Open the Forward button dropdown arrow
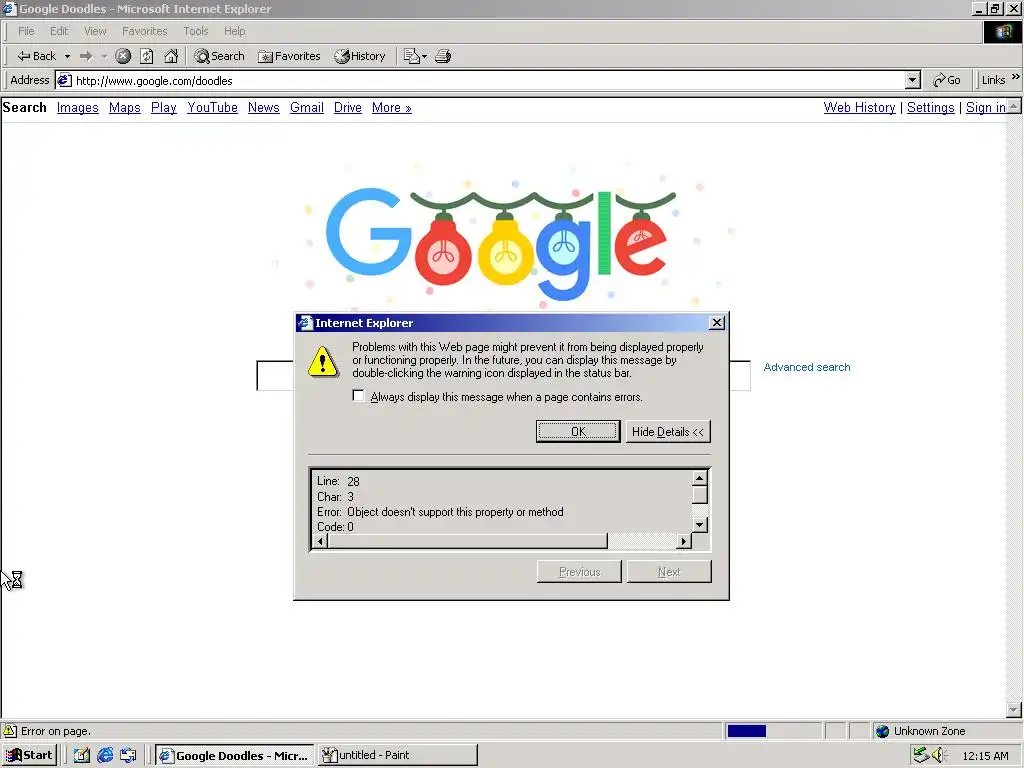 (x=104, y=56)
